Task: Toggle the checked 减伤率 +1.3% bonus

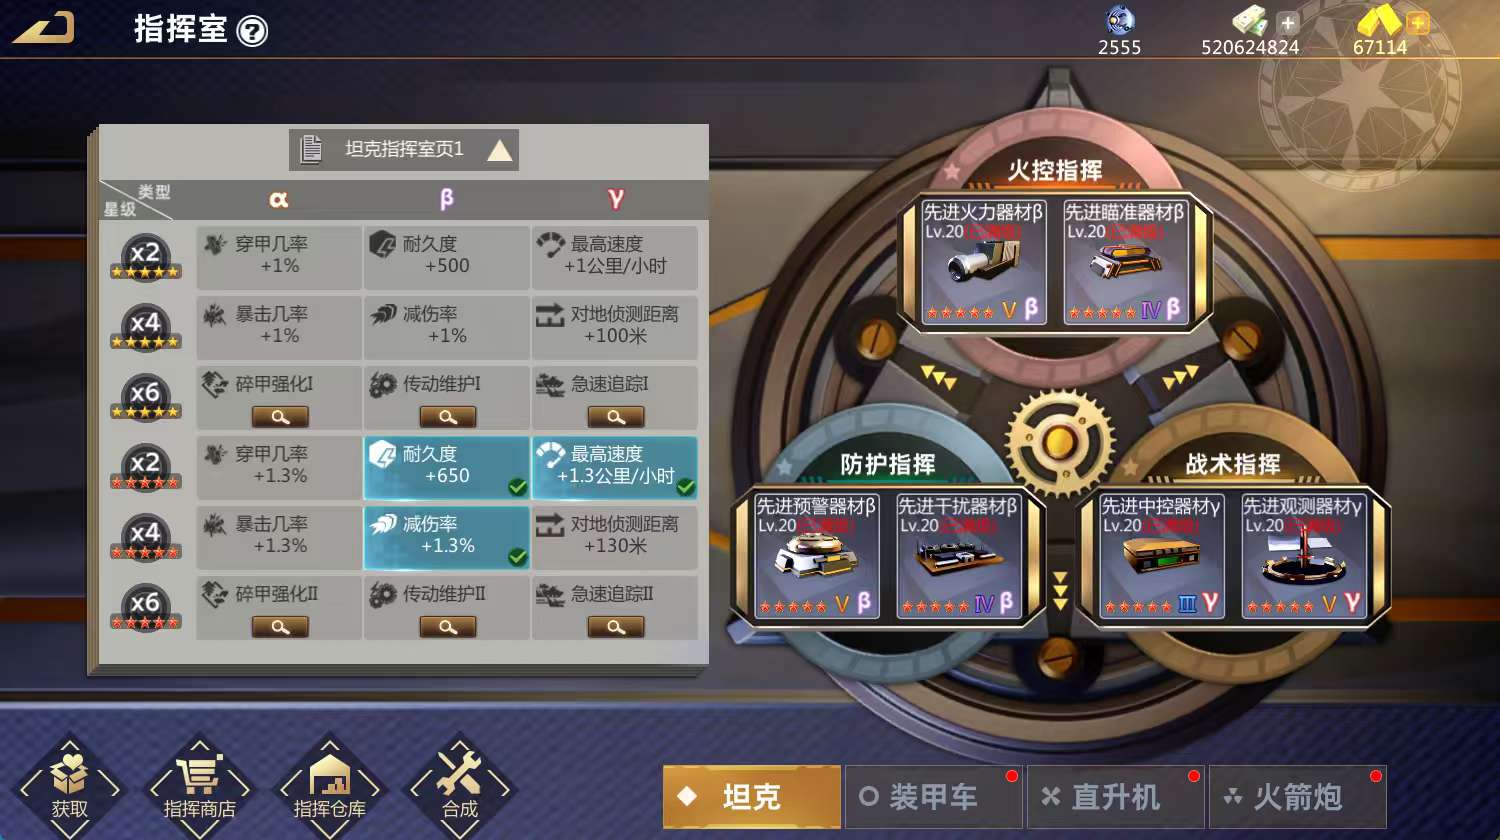Action: click(x=447, y=537)
